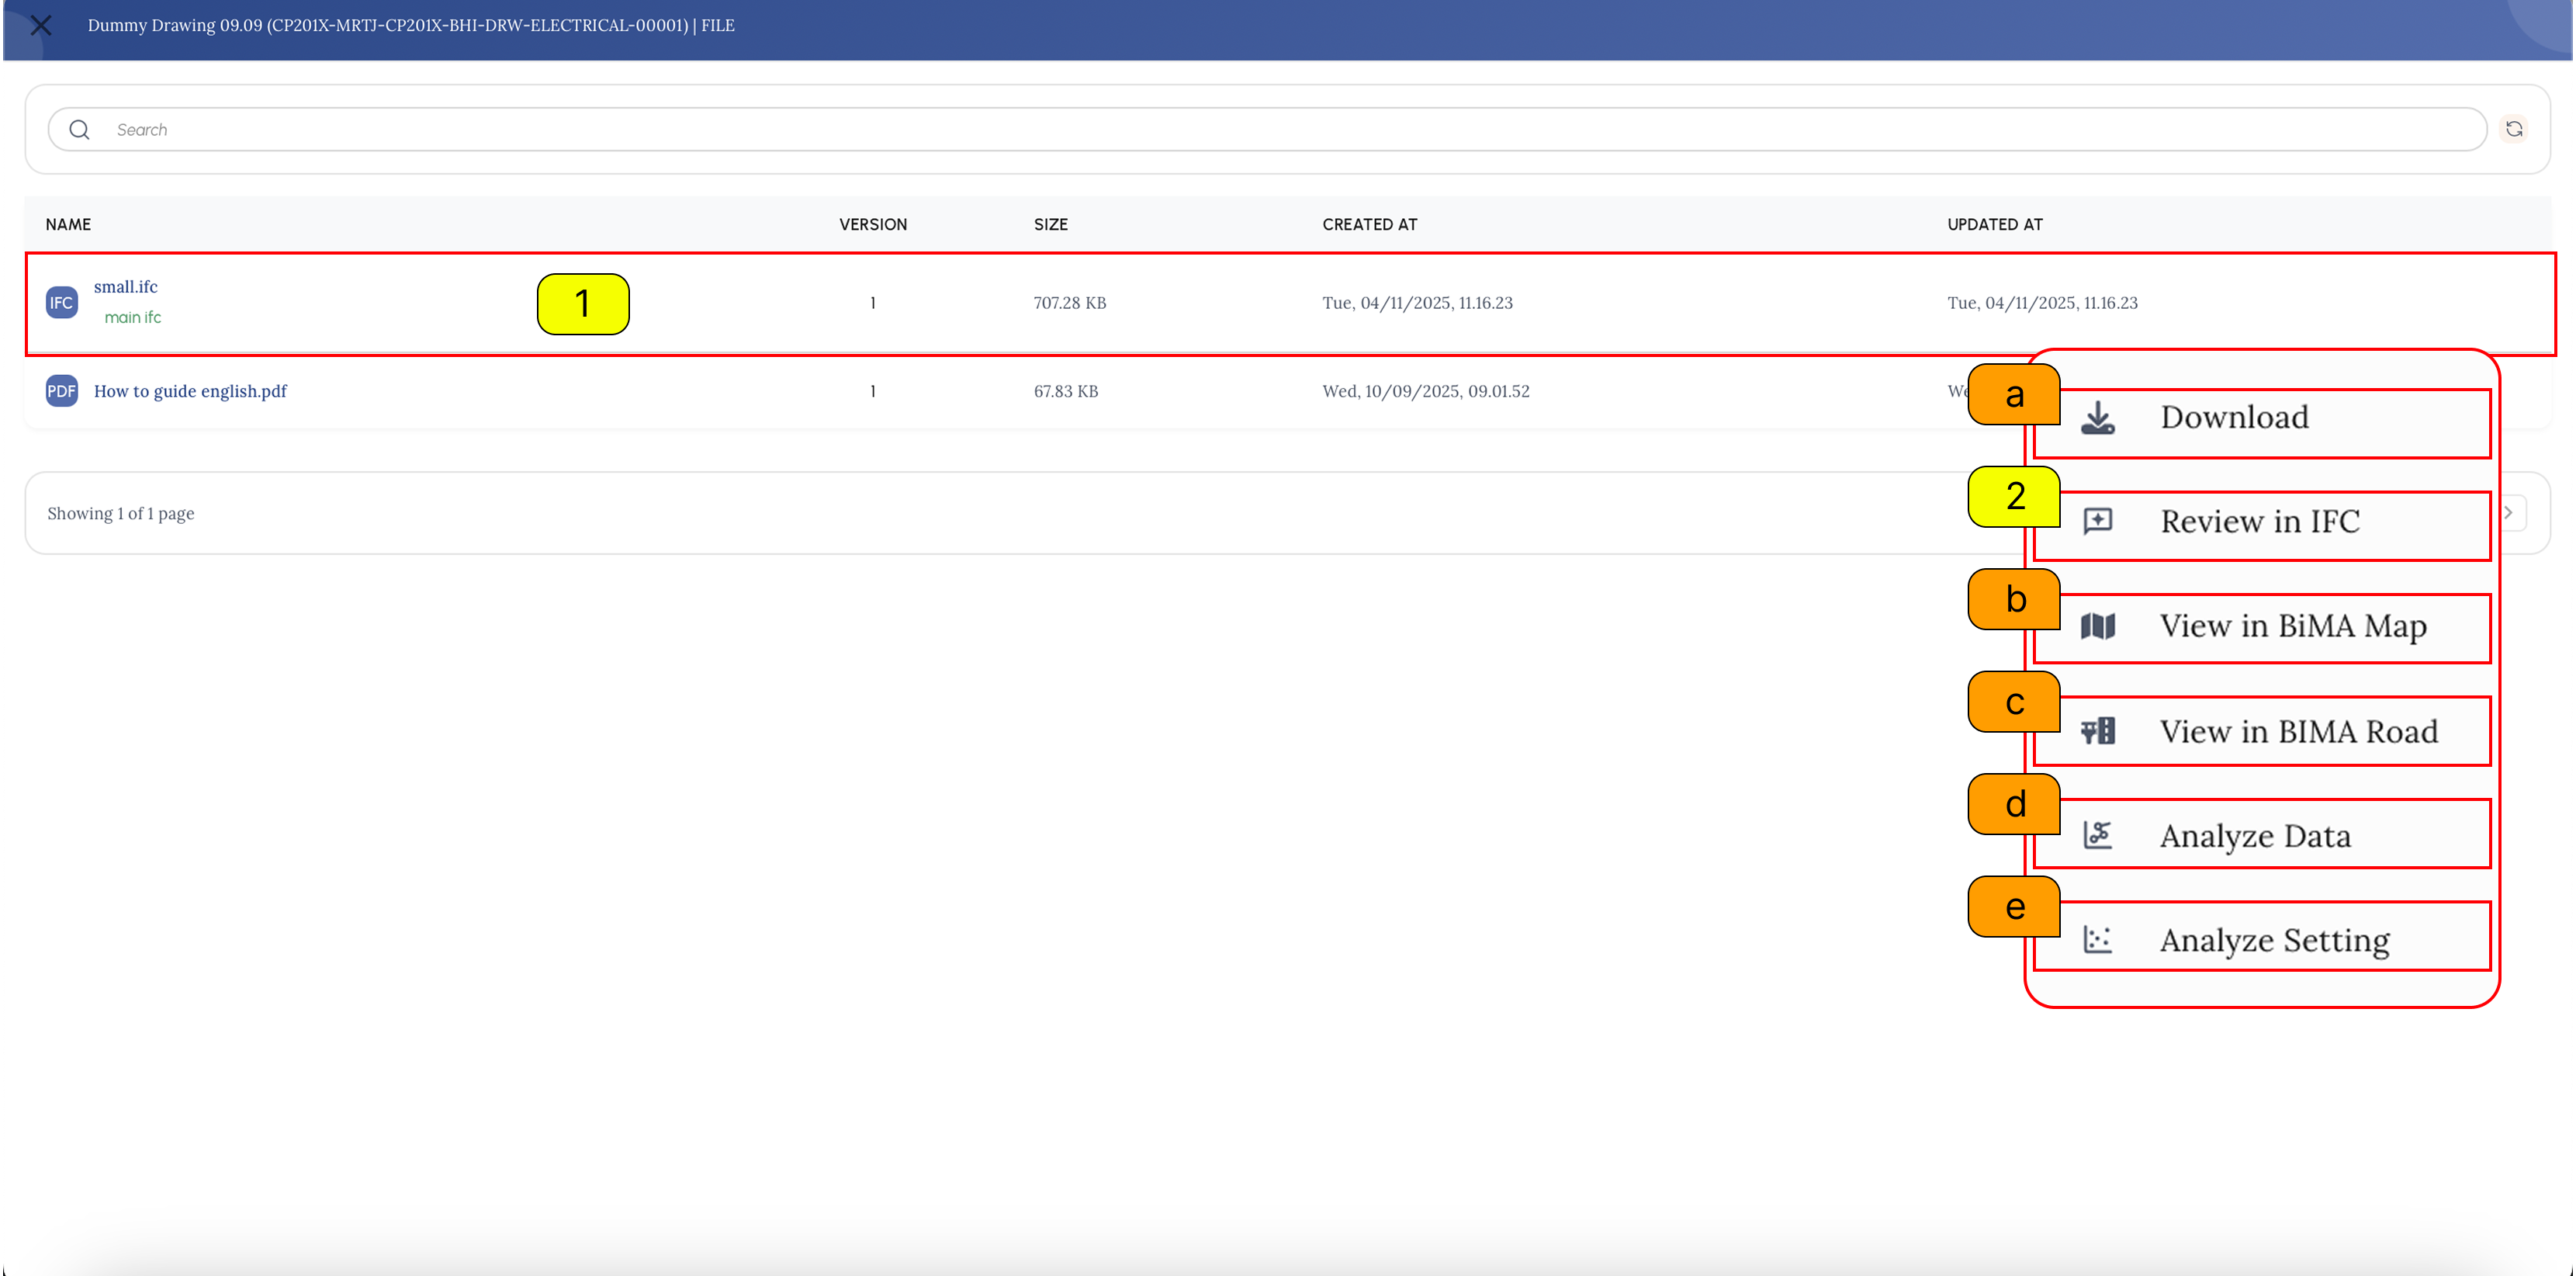This screenshot has width=2576, height=1276.
Task: Click inside the Search input field
Action: click(1267, 130)
